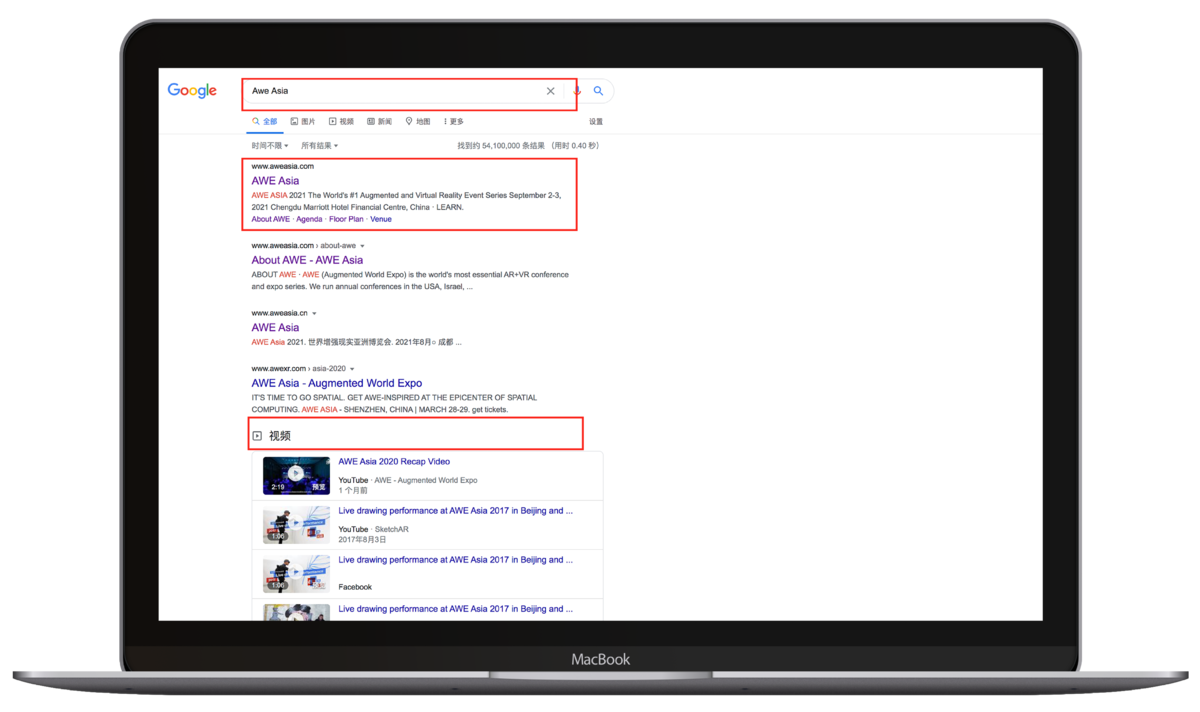Open the 时间不限 time filter dropdown
The width and height of the screenshot is (1200, 712).
(x=272, y=146)
